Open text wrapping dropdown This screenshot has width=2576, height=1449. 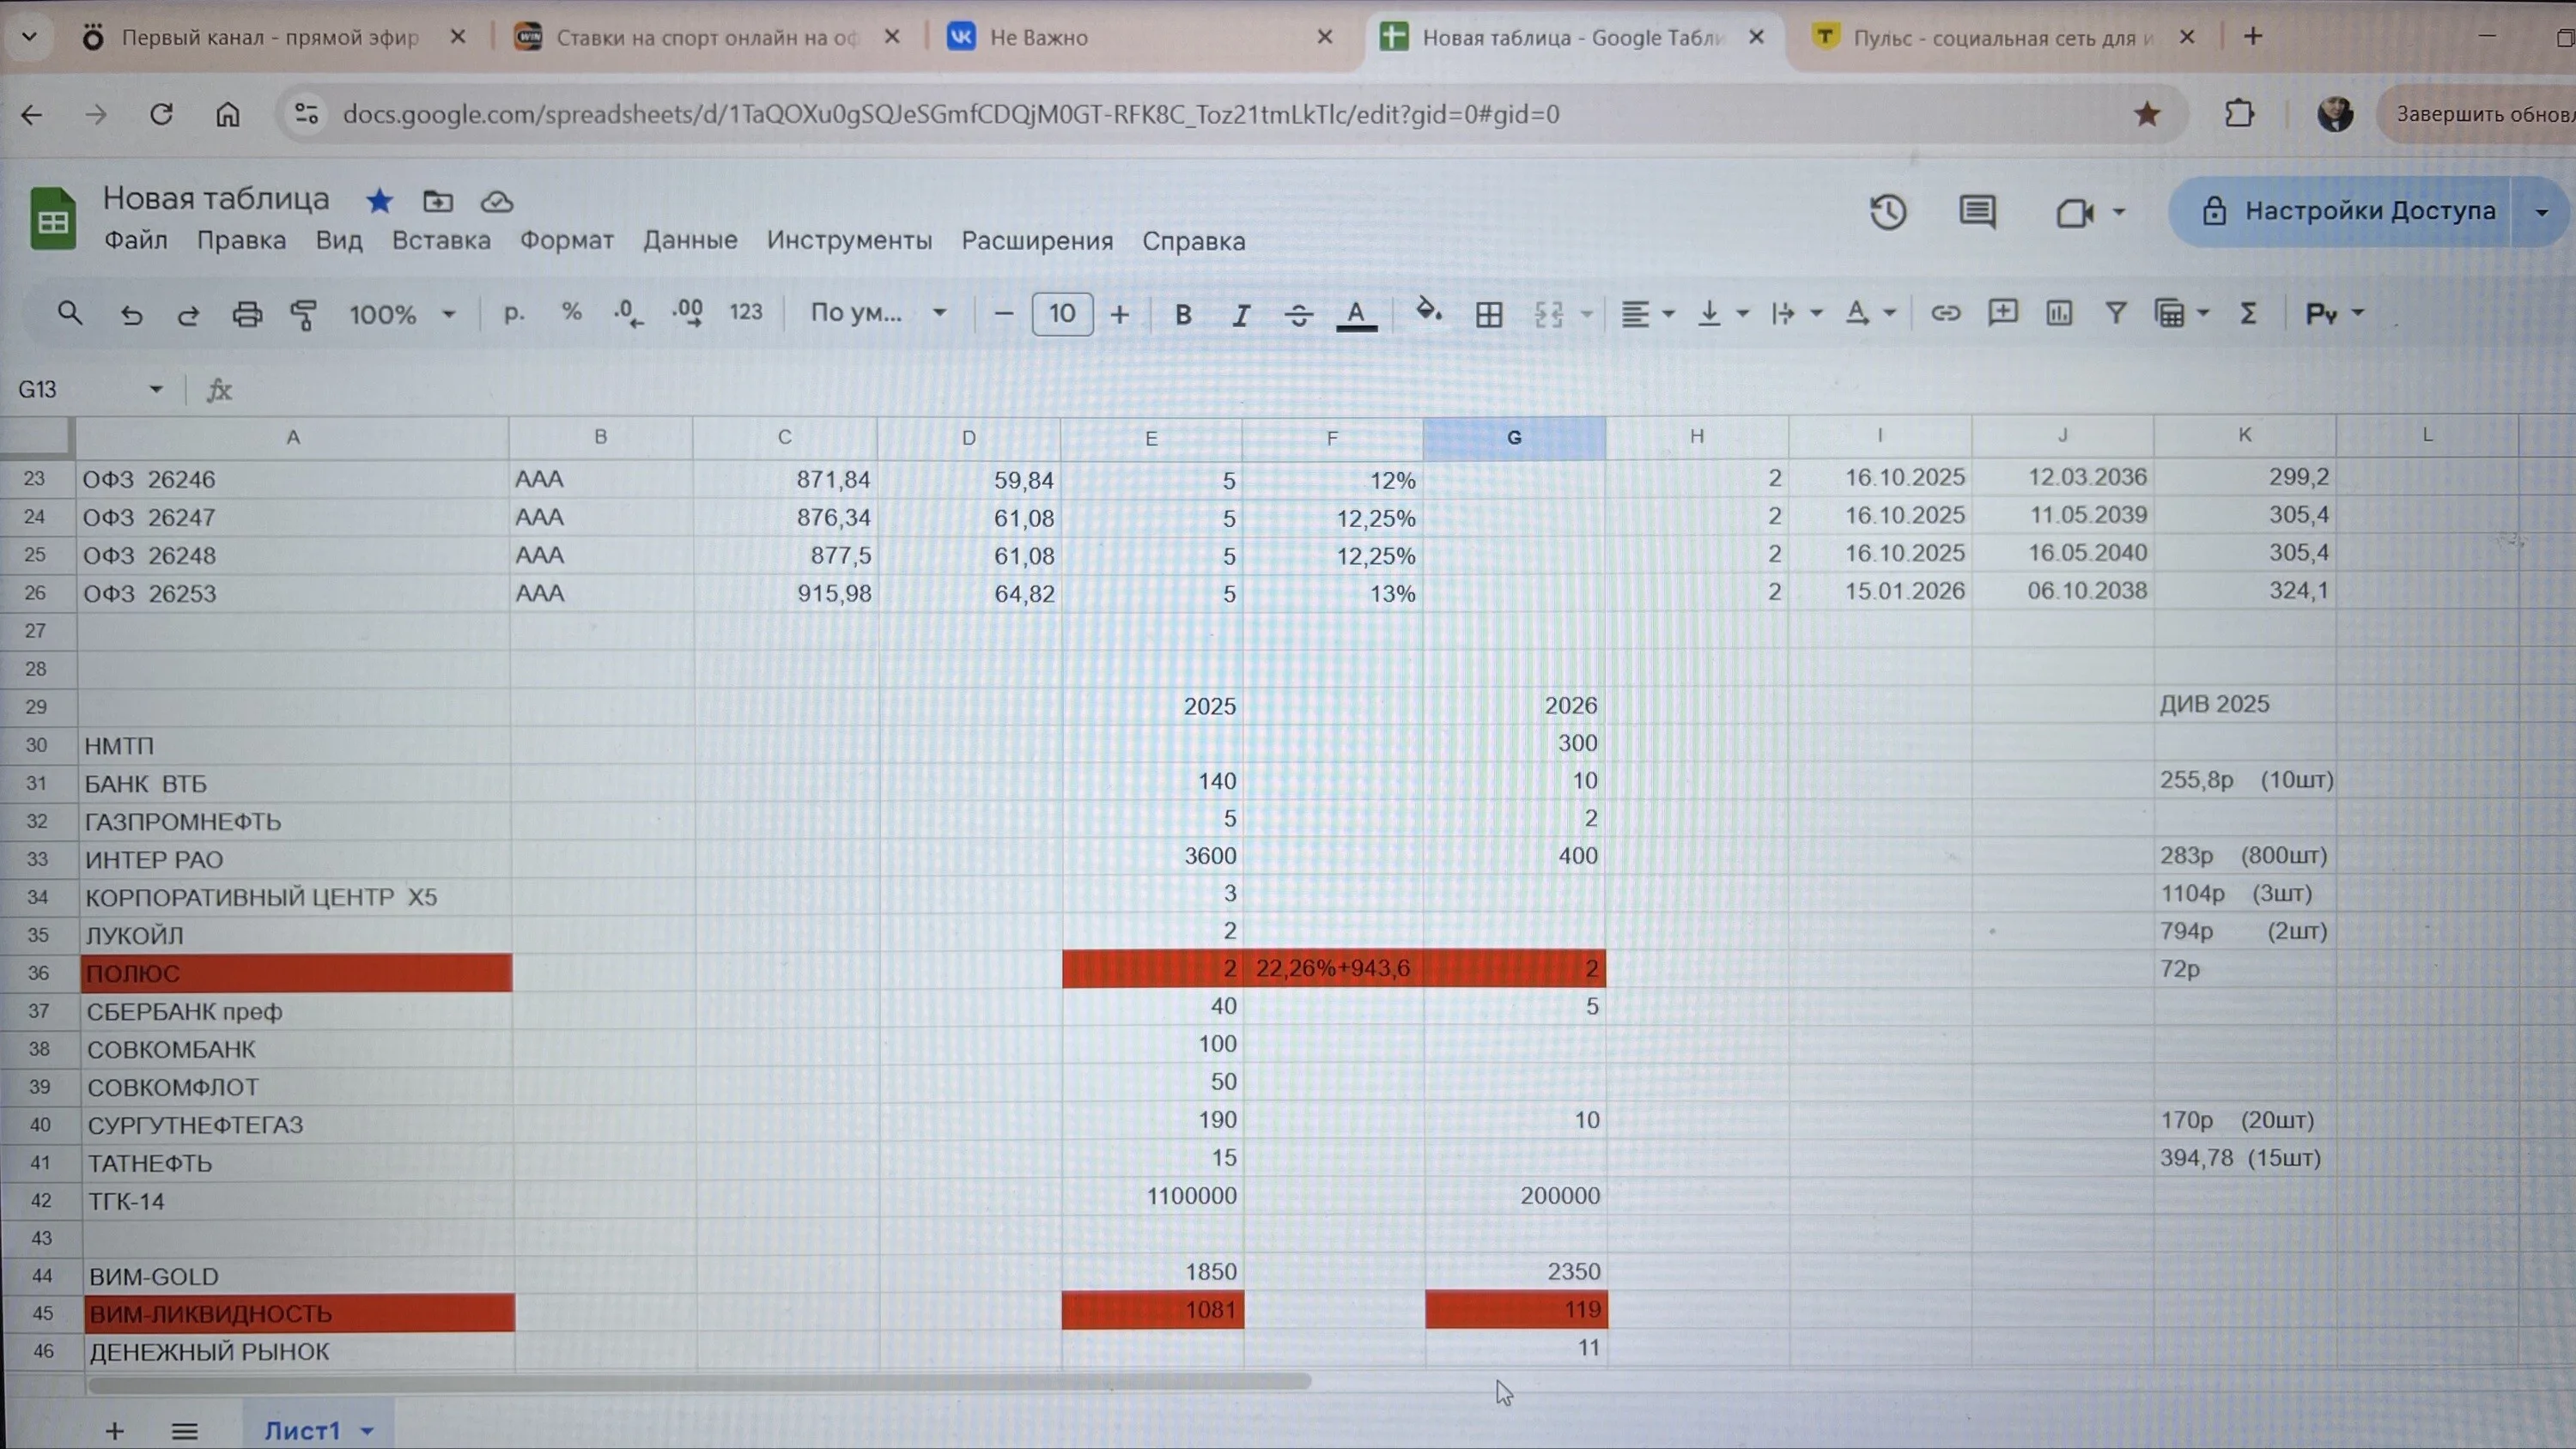[x=1796, y=314]
